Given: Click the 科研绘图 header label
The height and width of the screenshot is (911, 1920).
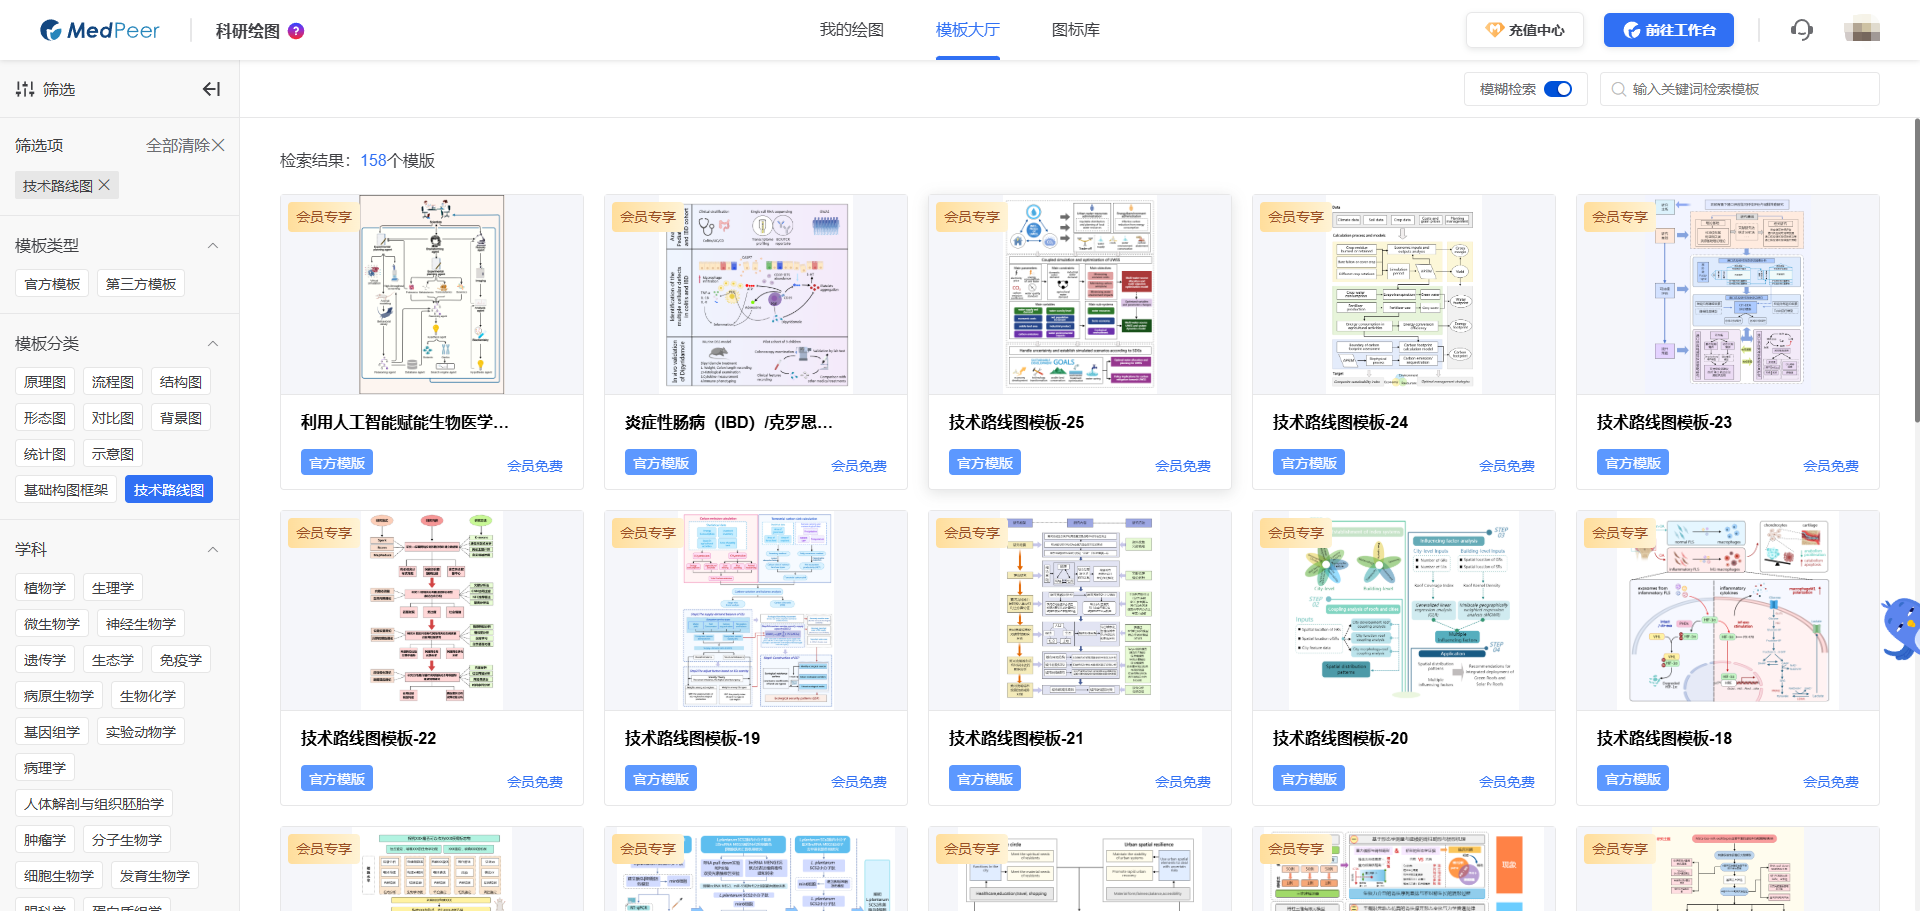Looking at the screenshot, I should tap(248, 31).
